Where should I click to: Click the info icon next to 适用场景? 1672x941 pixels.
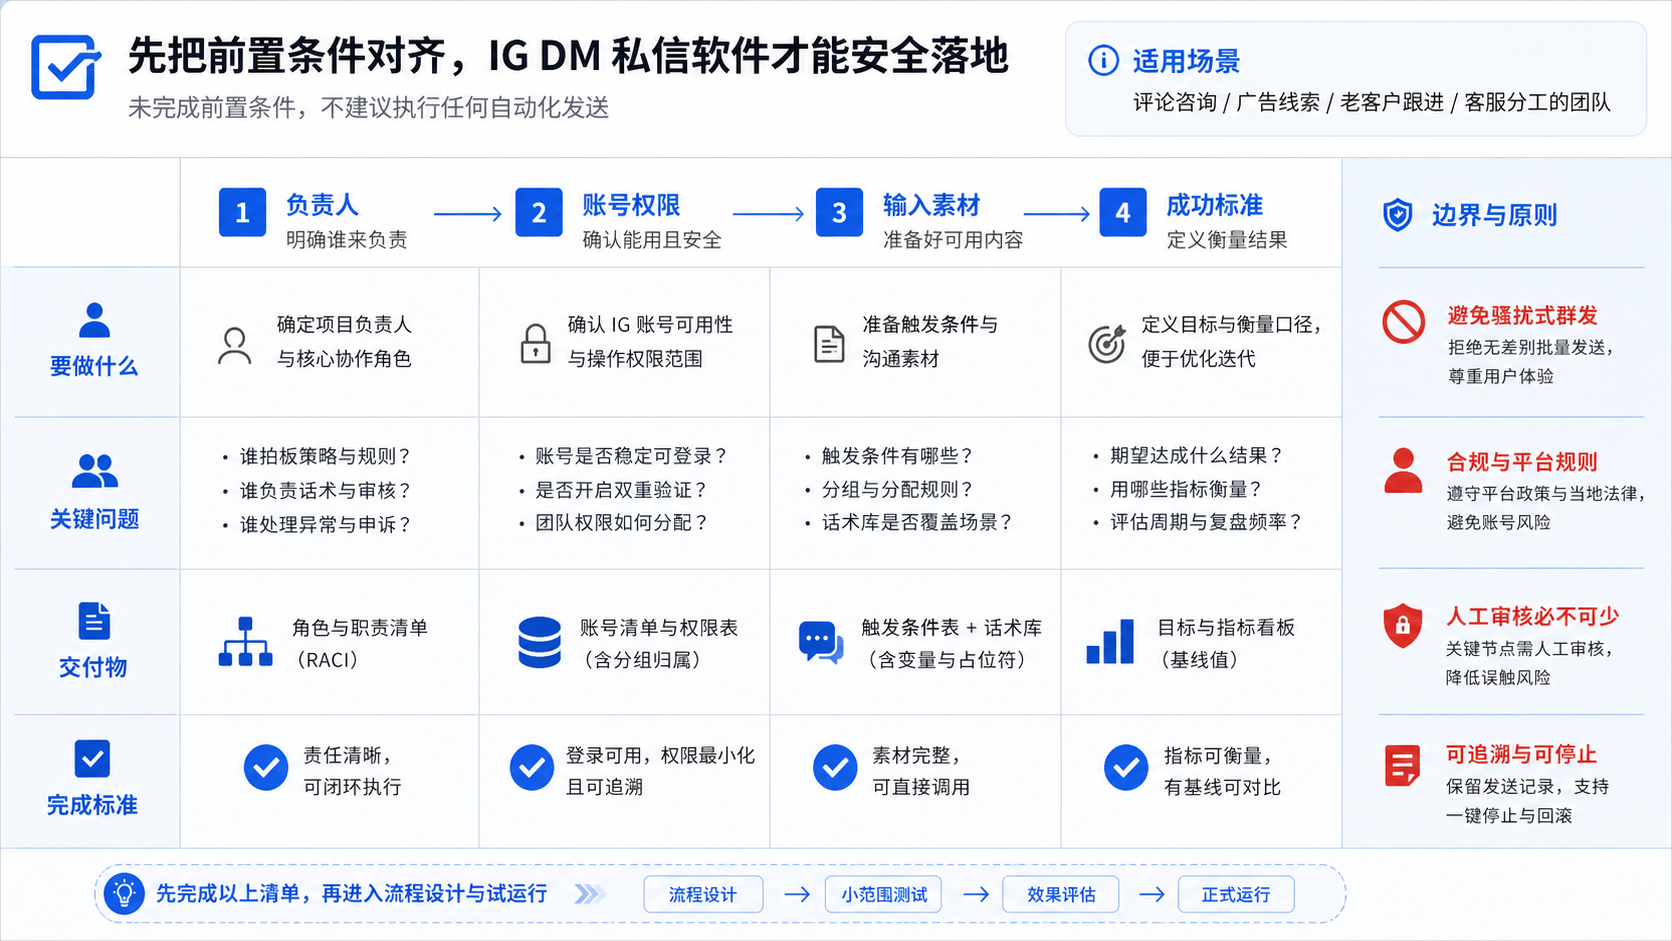point(1103,61)
